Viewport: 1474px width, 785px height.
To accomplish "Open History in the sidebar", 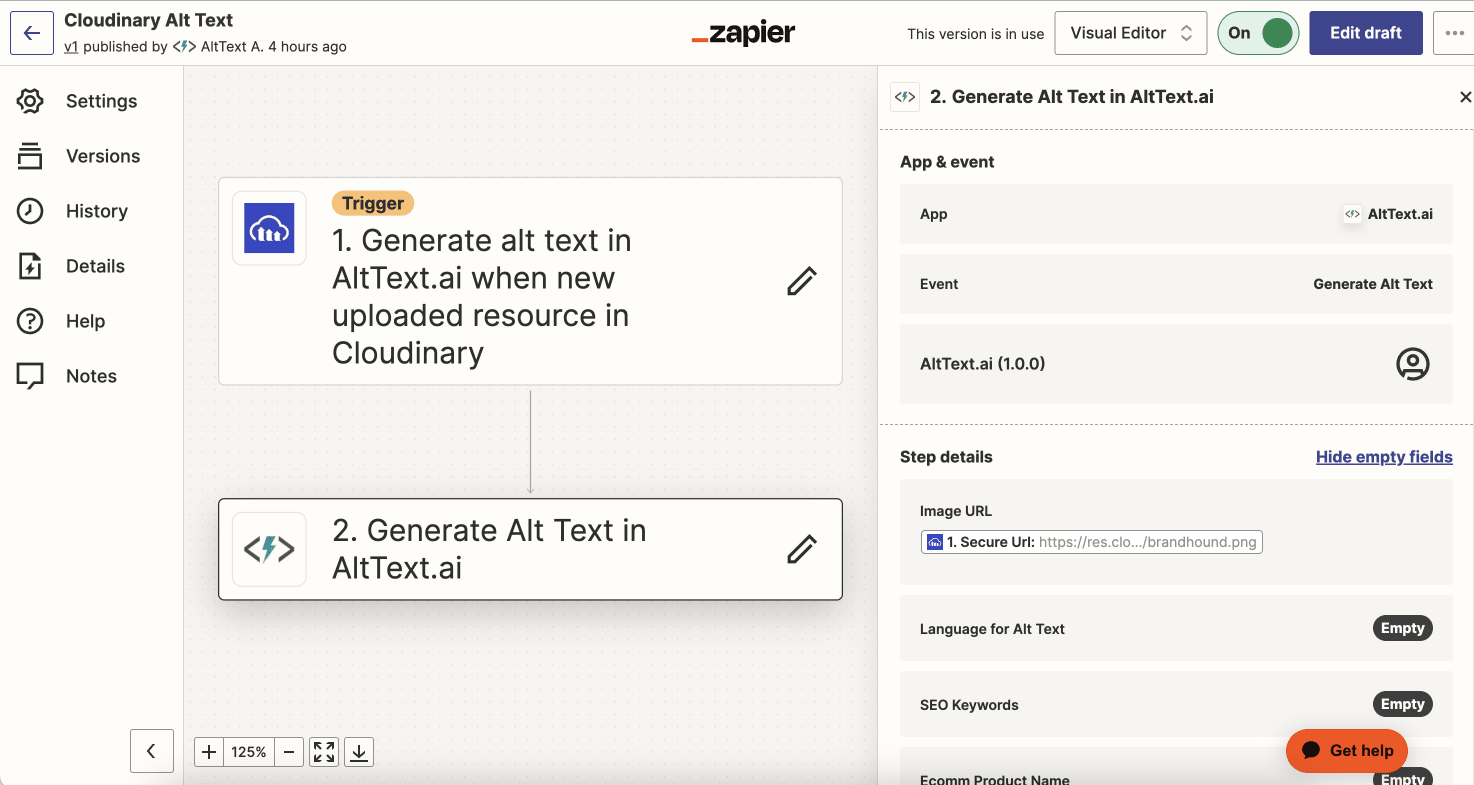I will coord(72,211).
